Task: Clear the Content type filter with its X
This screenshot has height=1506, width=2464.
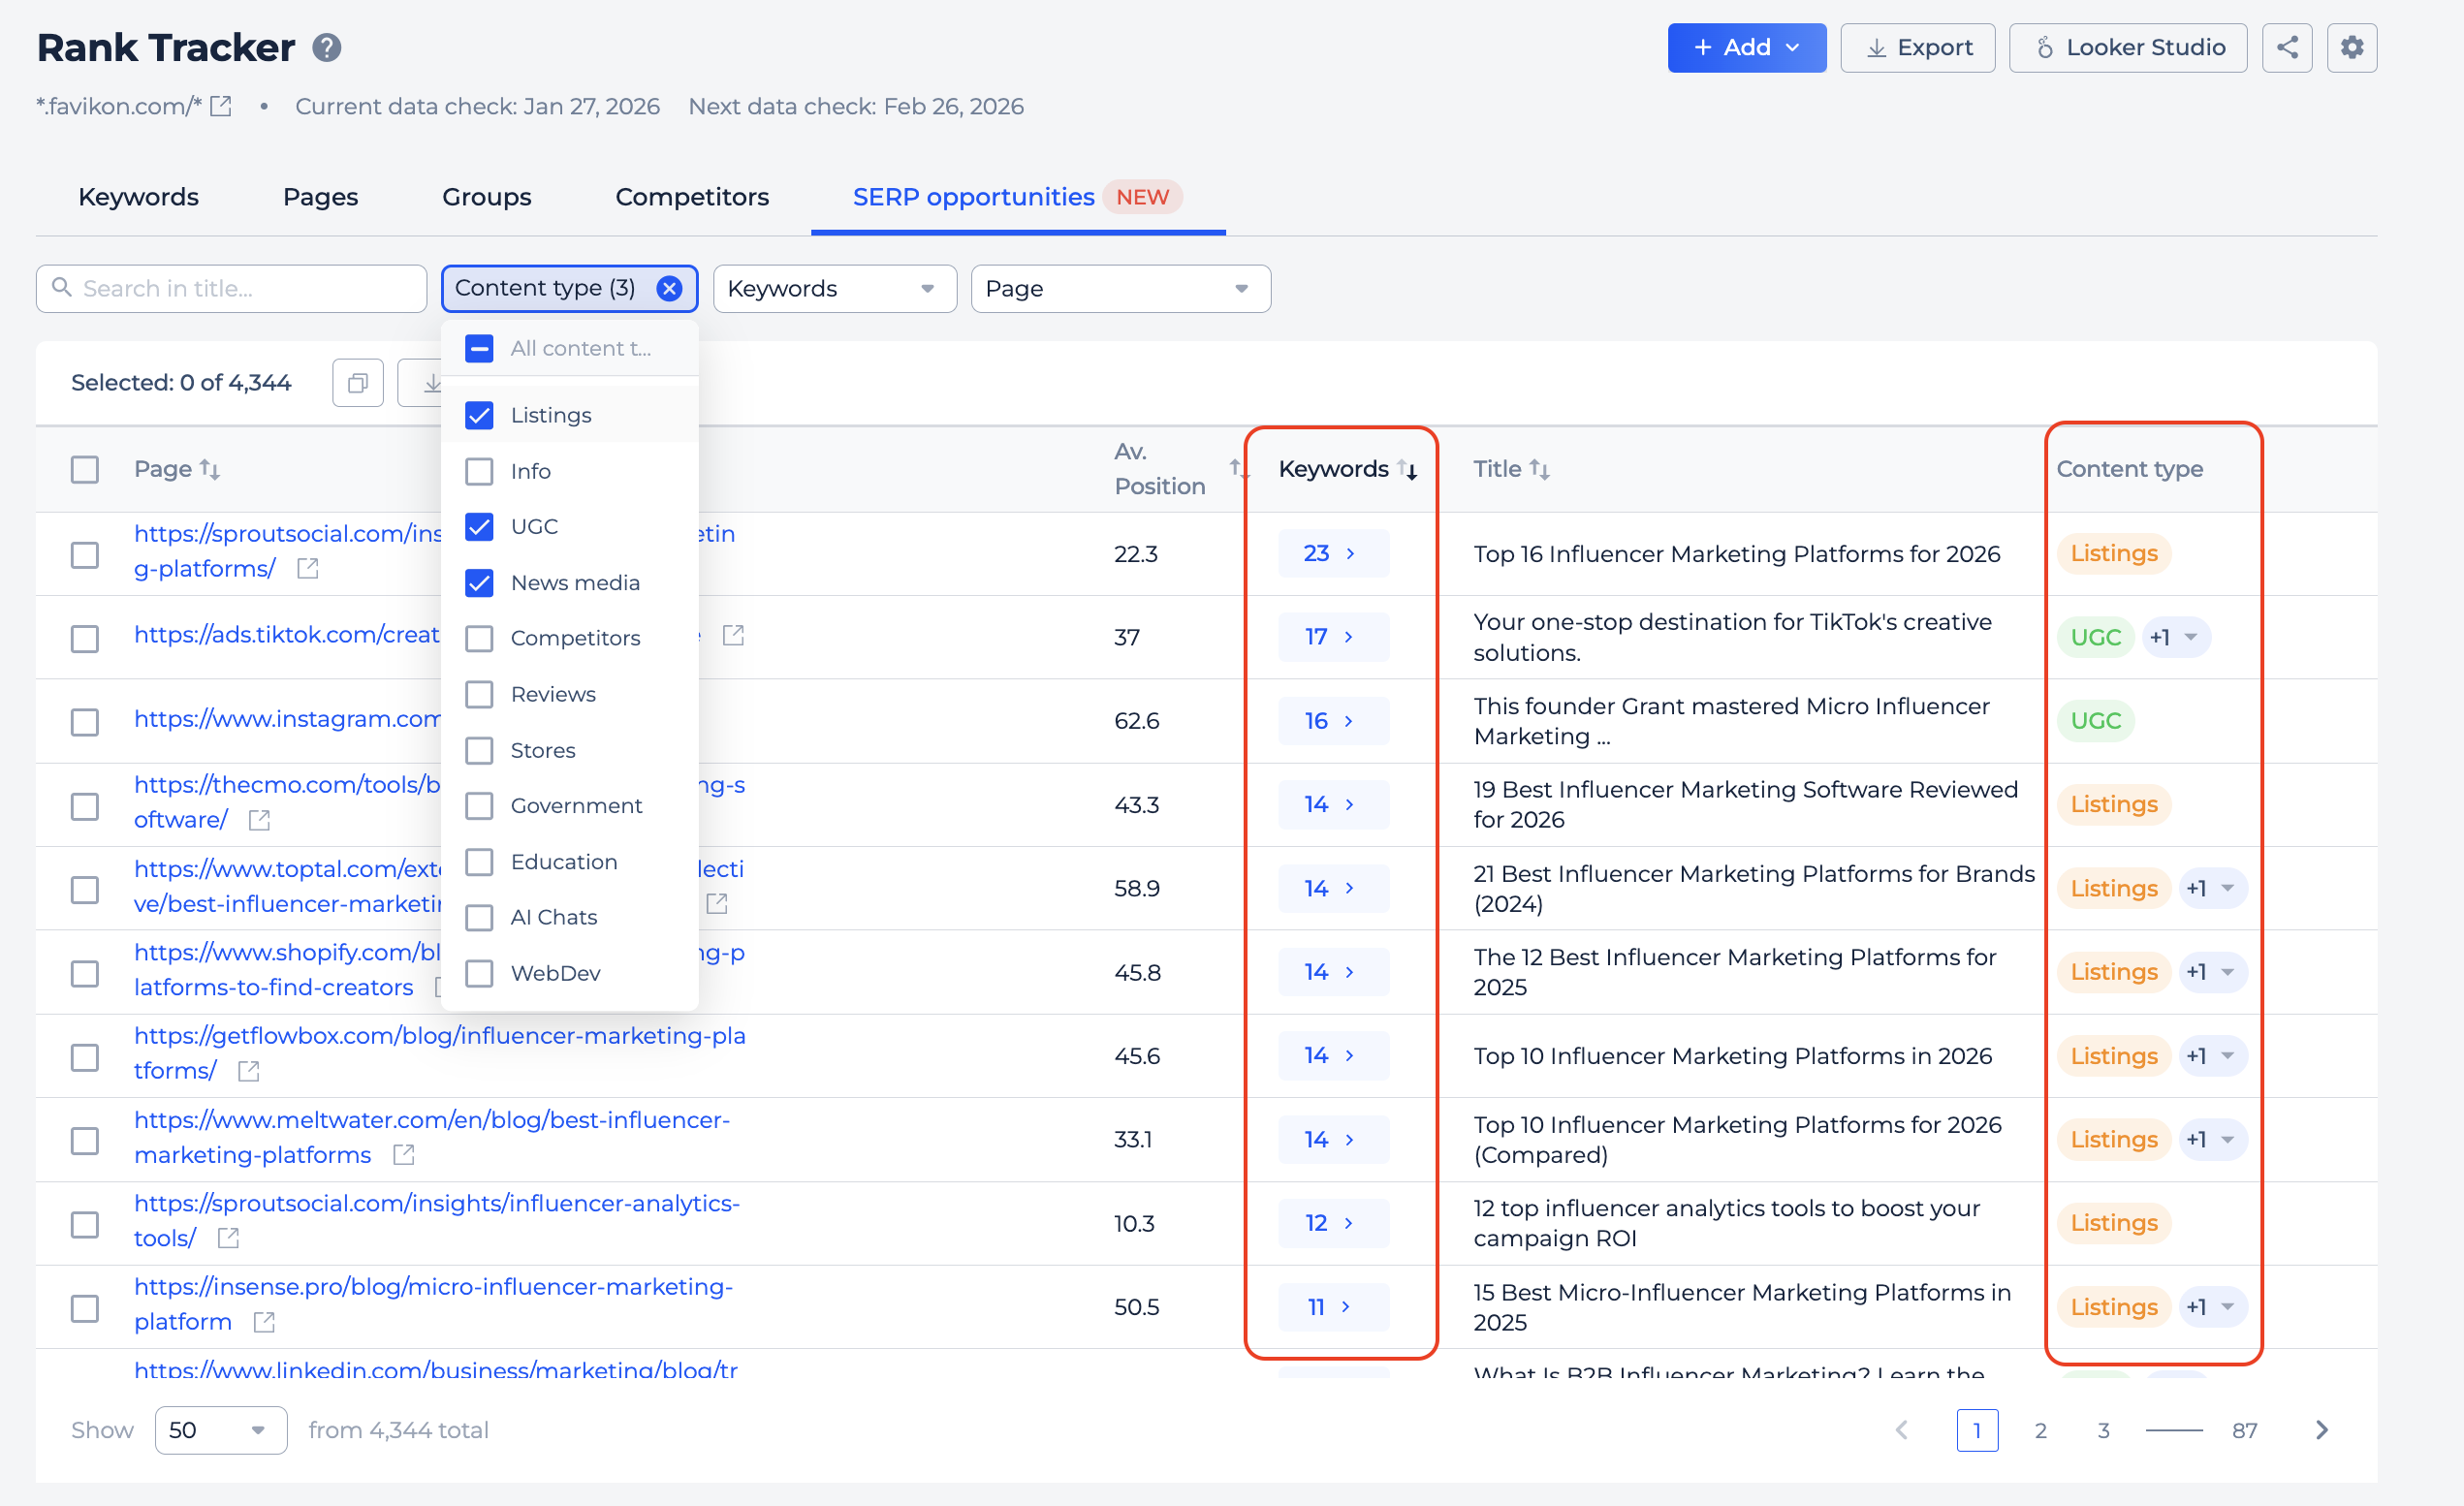Action: click(x=668, y=288)
